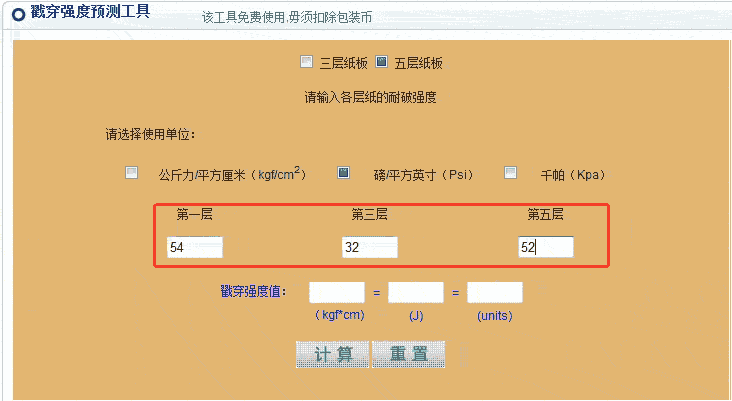The width and height of the screenshot is (732, 401).
Task: Click the 请选择使用单位 label
Action: coord(150,134)
